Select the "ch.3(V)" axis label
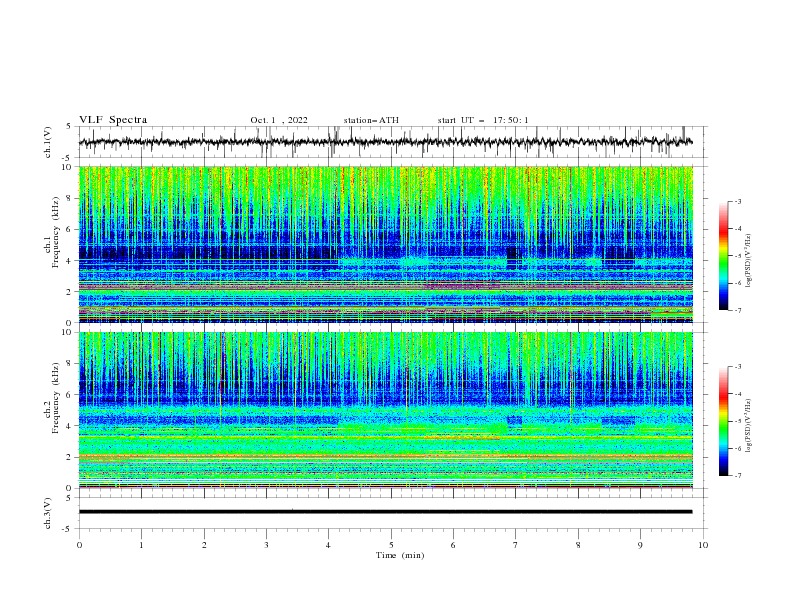The image size is (792, 612). 48,513
